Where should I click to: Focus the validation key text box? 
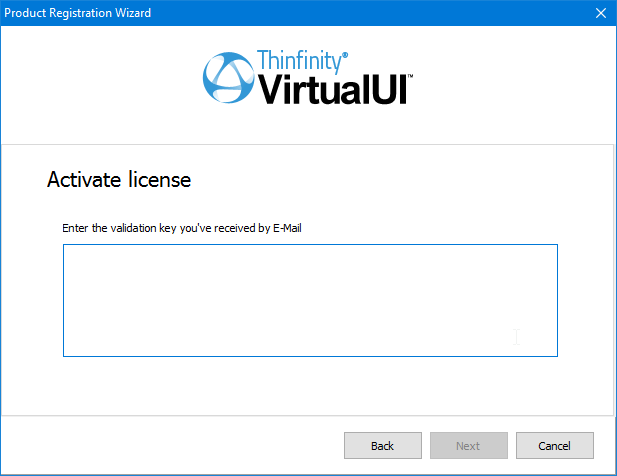310,300
